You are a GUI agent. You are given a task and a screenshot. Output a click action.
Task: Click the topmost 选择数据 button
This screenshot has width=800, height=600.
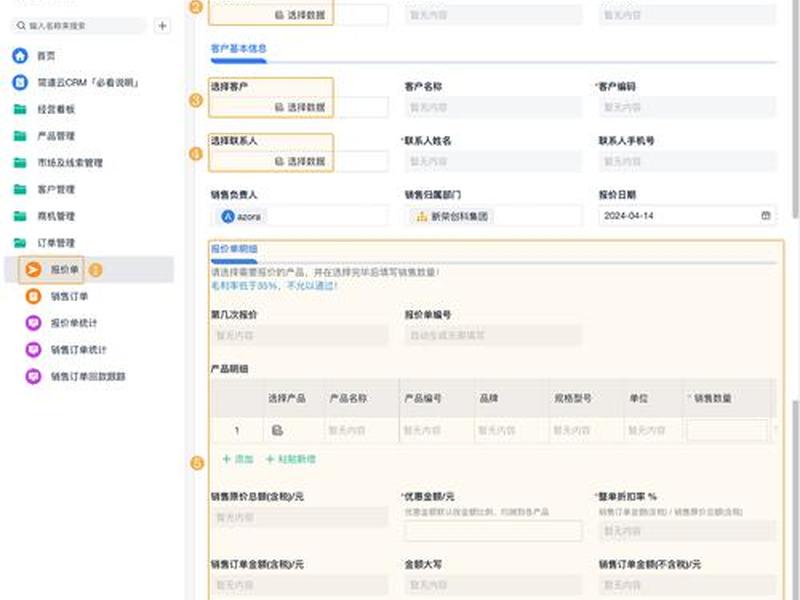300,15
